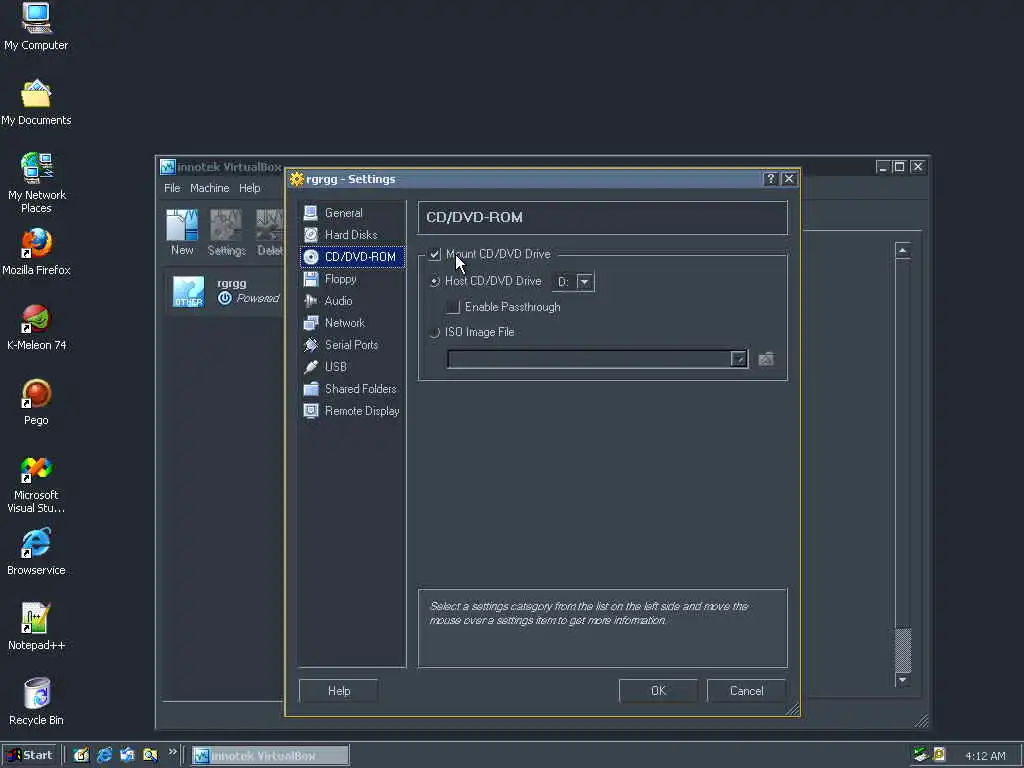The height and width of the screenshot is (768, 1024).
Task: Click the third quick launch icon in taskbar
Action: 127,755
